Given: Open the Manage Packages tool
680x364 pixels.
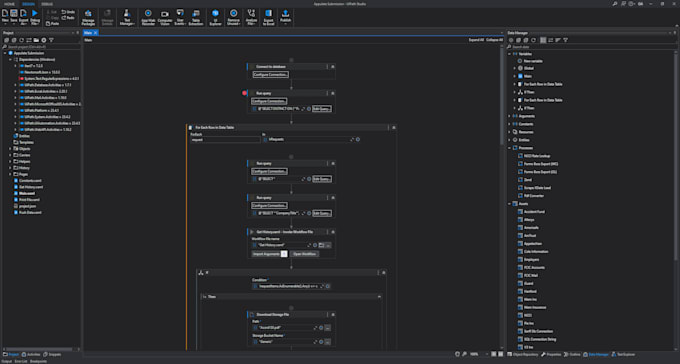Looking at the screenshot, I should [x=88, y=17].
